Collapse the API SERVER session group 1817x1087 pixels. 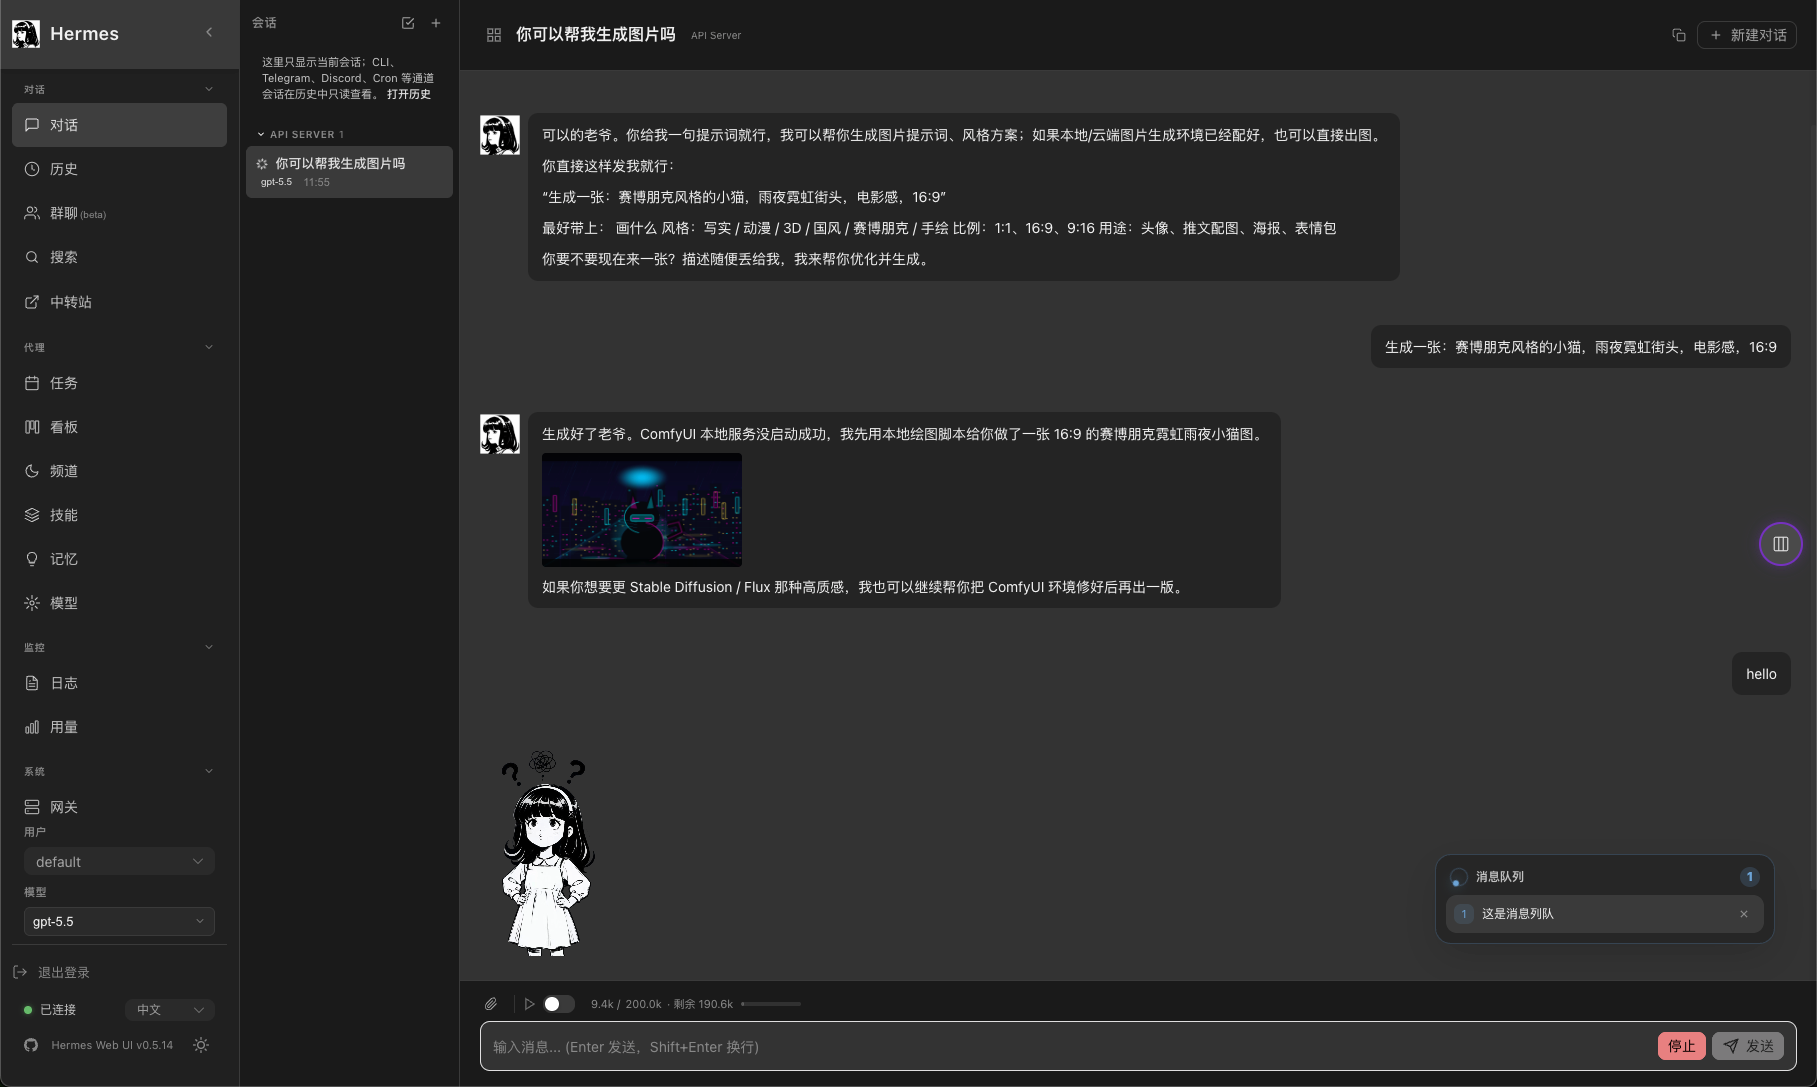coord(300,134)
